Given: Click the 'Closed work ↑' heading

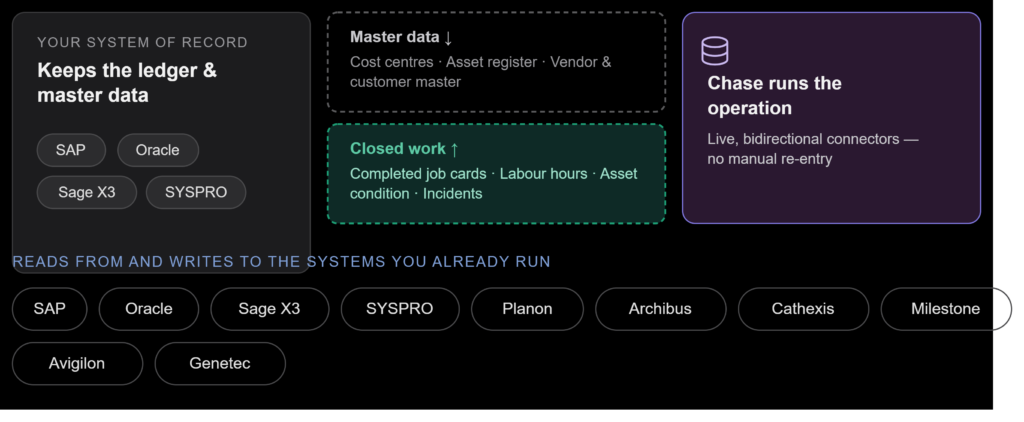Looking at the screenshot, I should pyautogui.click(x=404, y=148).
